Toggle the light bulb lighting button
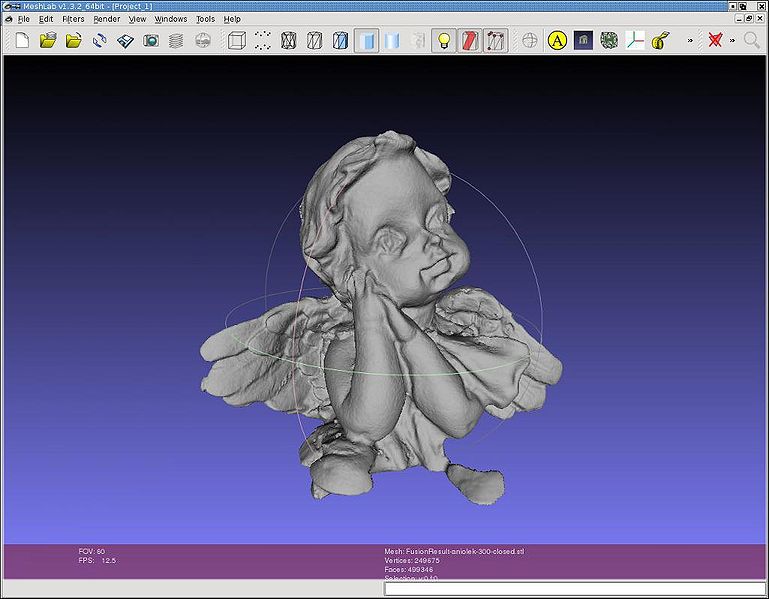This screenshot has height=599, width=769. coord(444,41)
